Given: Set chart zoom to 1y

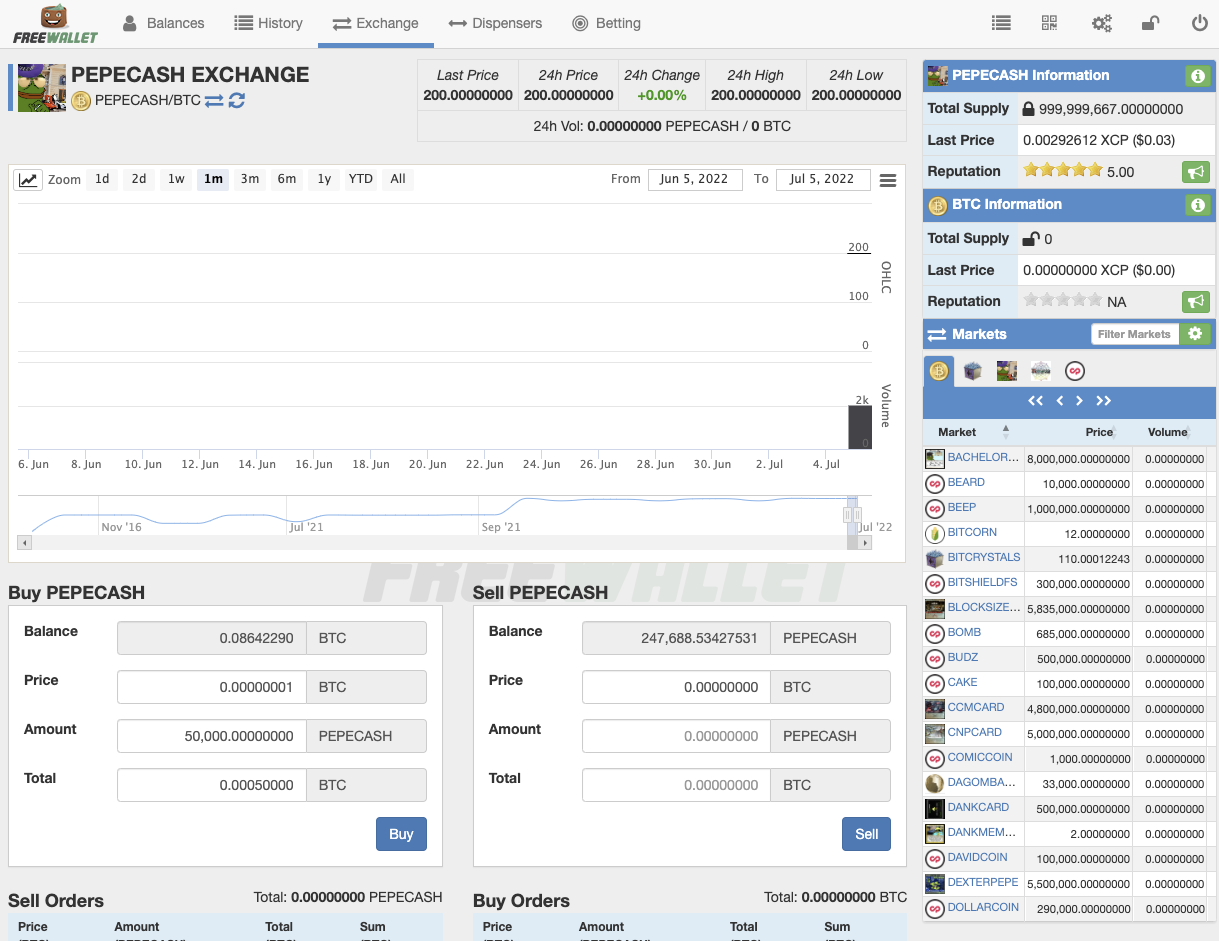Looking at the screenshot, I should (x=324, y=179).
